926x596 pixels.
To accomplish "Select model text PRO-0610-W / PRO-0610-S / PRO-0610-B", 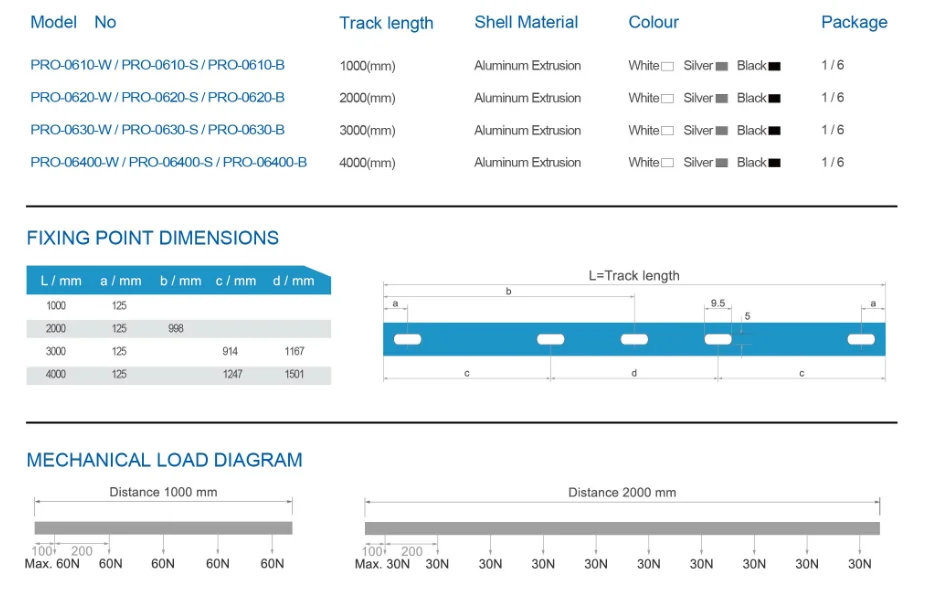I will [x=157, y=65].
